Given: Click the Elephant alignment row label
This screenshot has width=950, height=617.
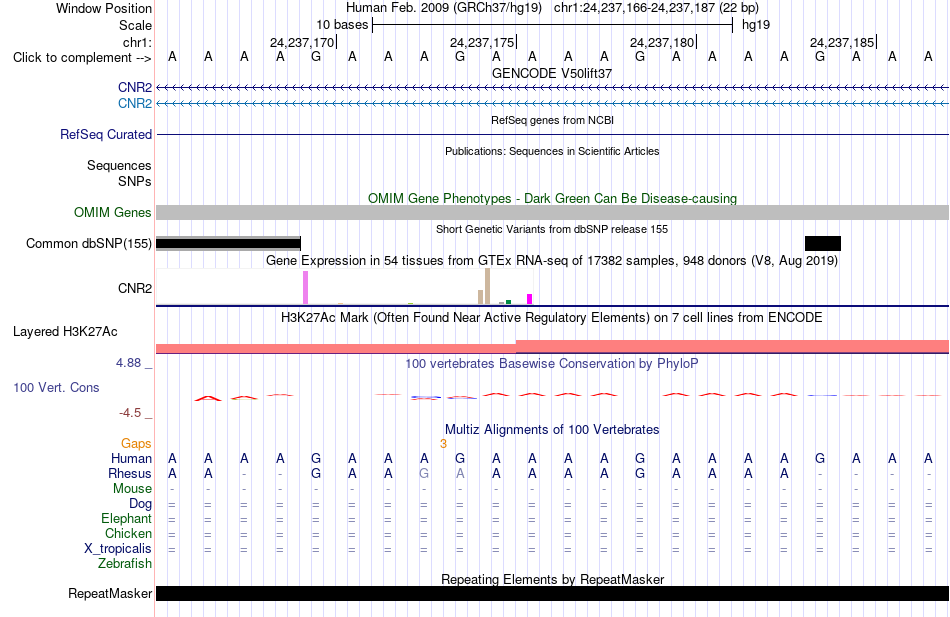Looking at the screenshot, I should tap(127, 518).
